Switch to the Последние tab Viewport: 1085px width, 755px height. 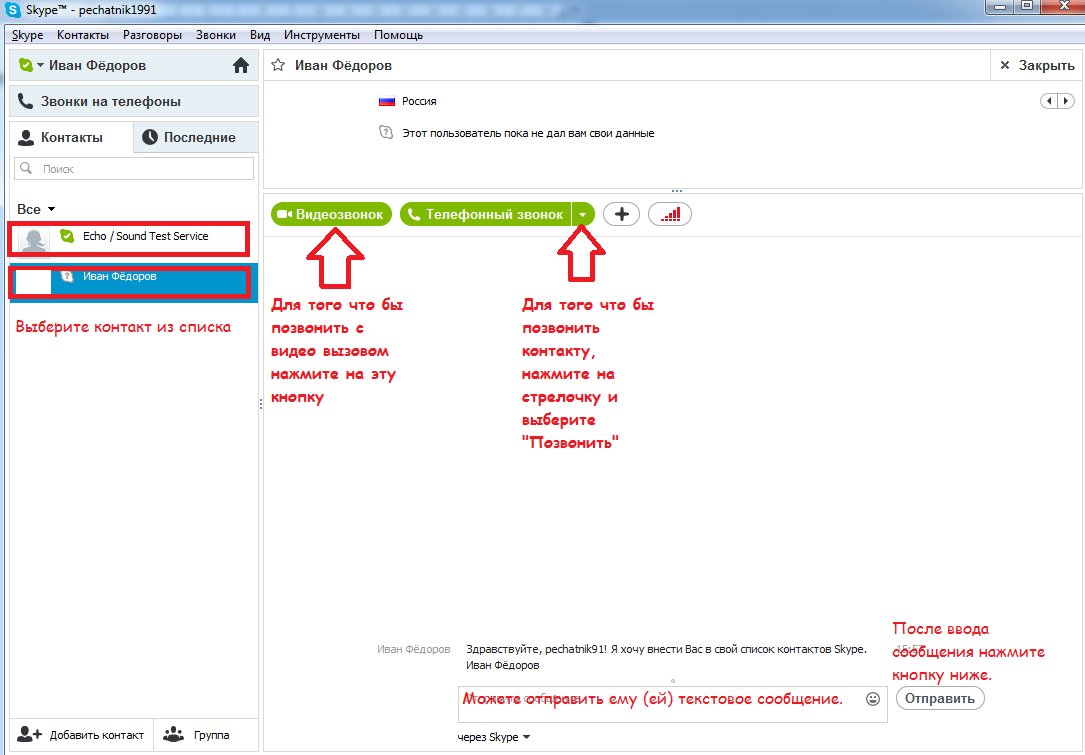(196, 137)
